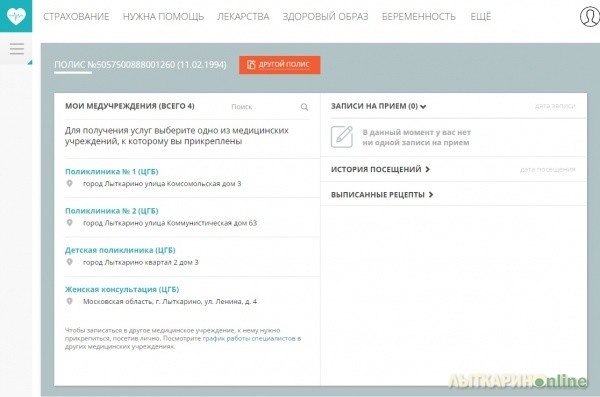Screen dimensions: 600x397
Task: Open the ЗДОРОВЫЙ ОБРАЗ menu
Action: click(x=325, y=16)
